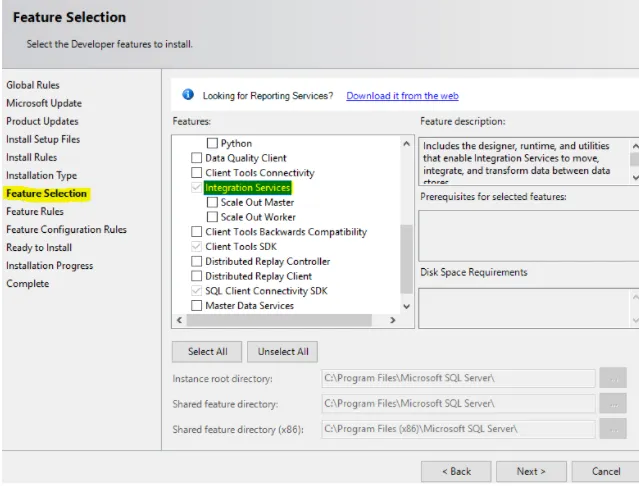Tick the Scale Out Worker checkbox
The height and width of the screenshot is (486, 639).
pos(212,217)
